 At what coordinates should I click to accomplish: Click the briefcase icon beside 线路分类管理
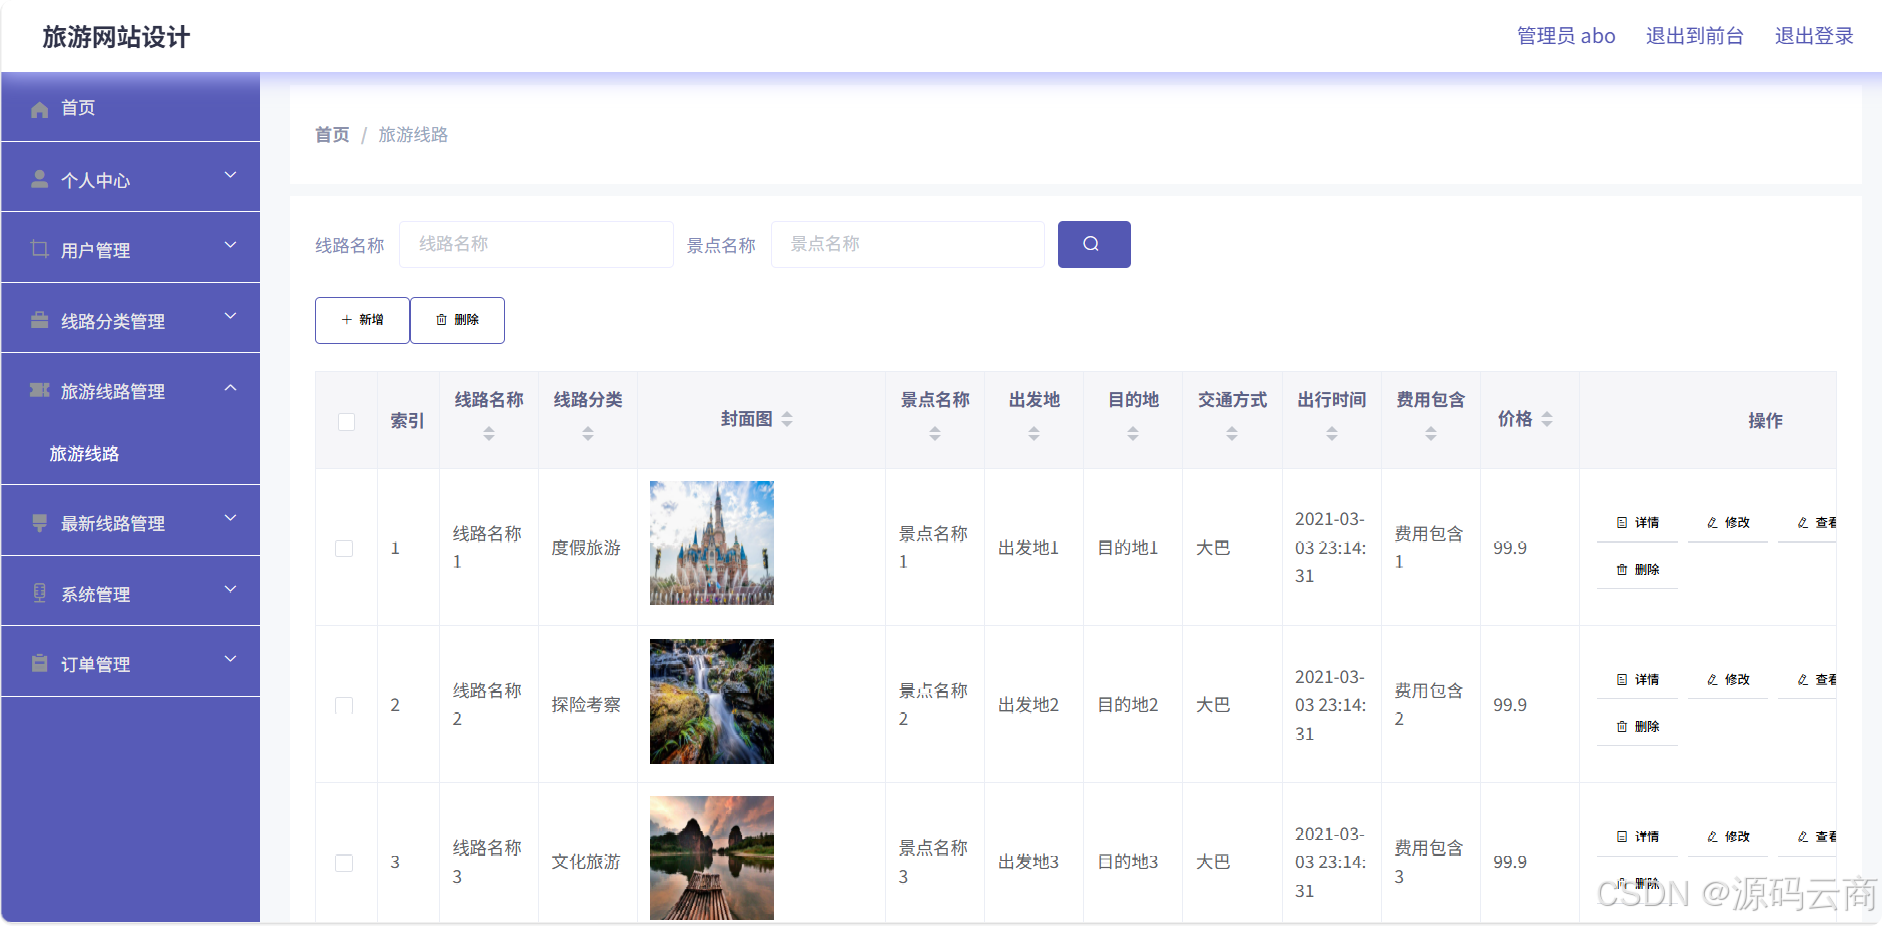(39, 320)
